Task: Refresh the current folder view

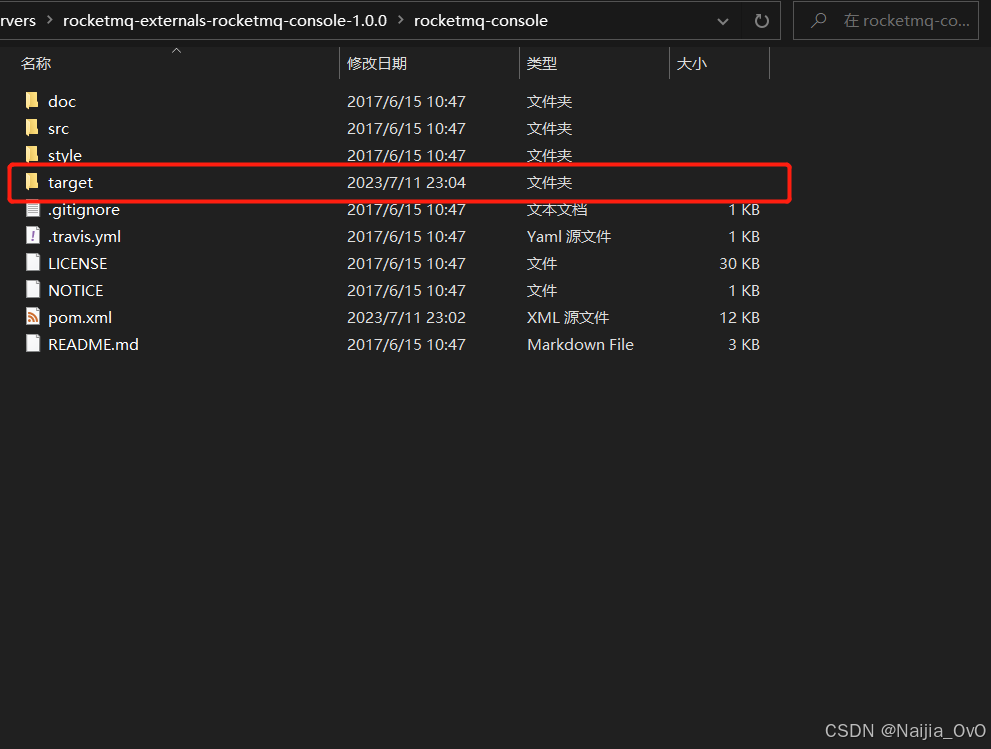Action: 762,21
